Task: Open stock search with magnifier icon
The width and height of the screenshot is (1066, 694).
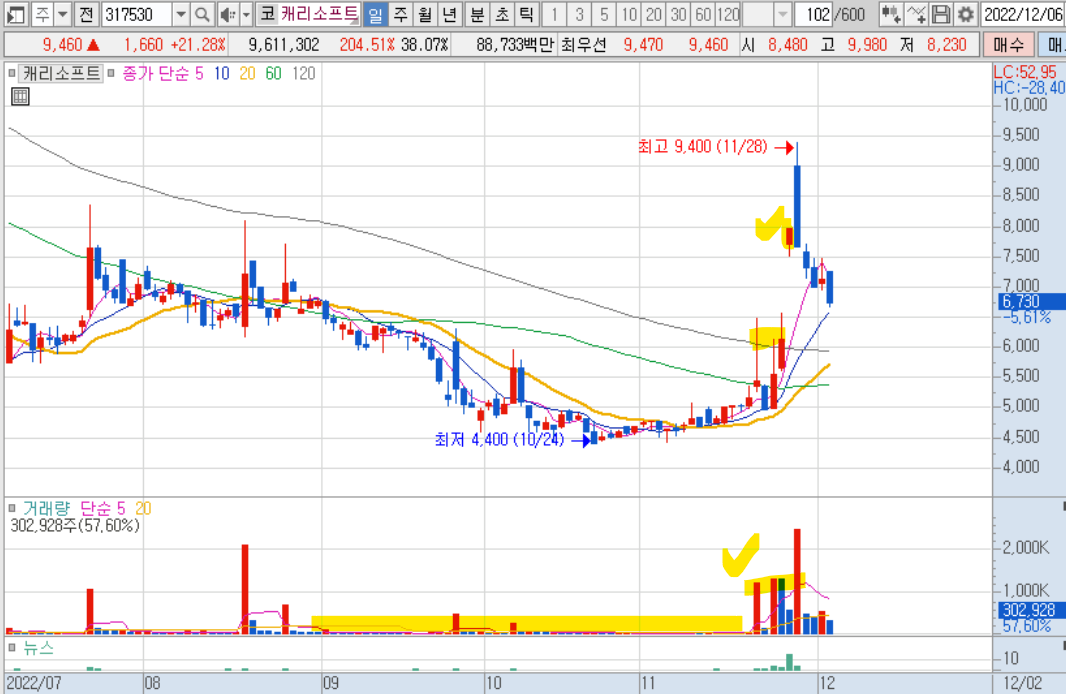Action: coord(202,14)
